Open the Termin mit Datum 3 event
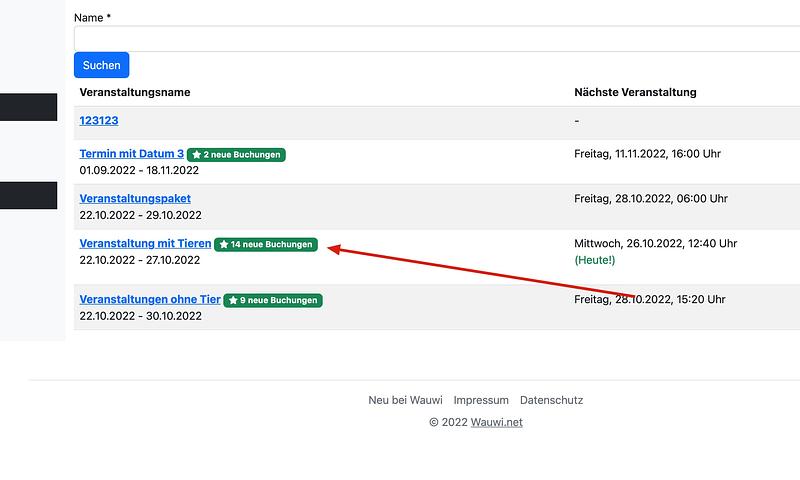Screen dimensions: 800x480 pos(131,154)
